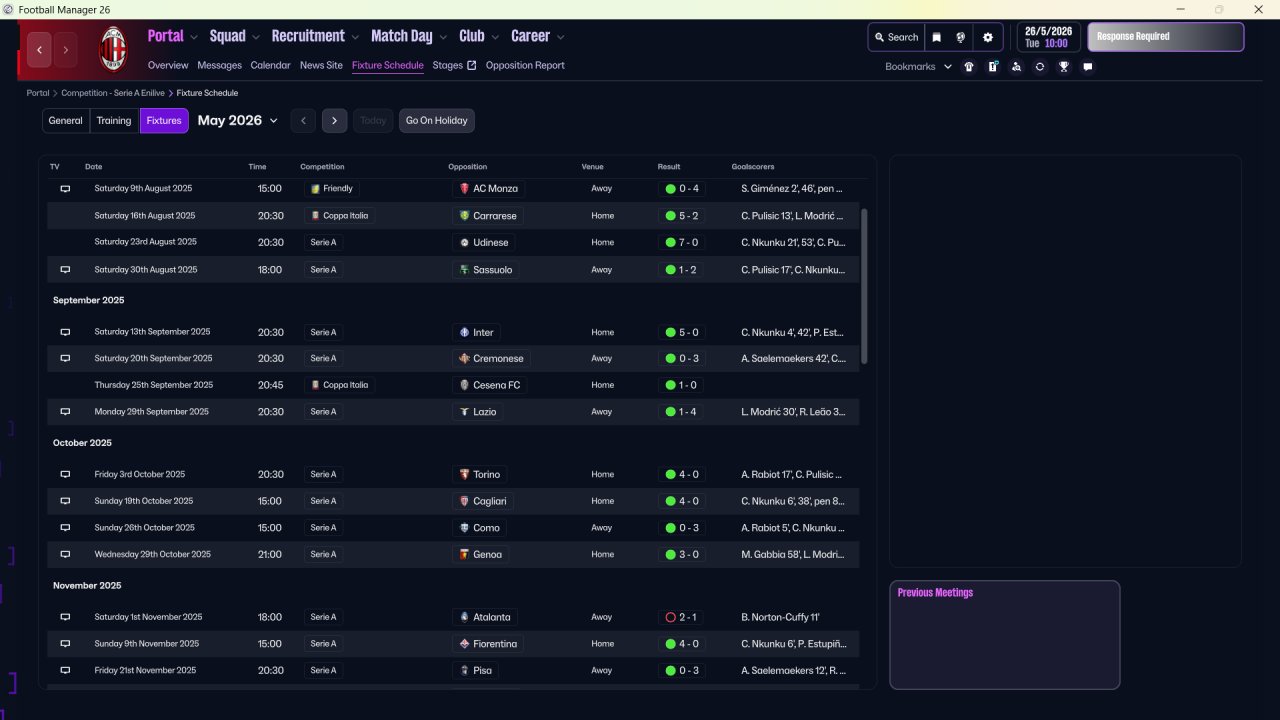Viewport: 1280px width, 720px height.
Task: Open the Messages subtab
Action: coord(220,66)
